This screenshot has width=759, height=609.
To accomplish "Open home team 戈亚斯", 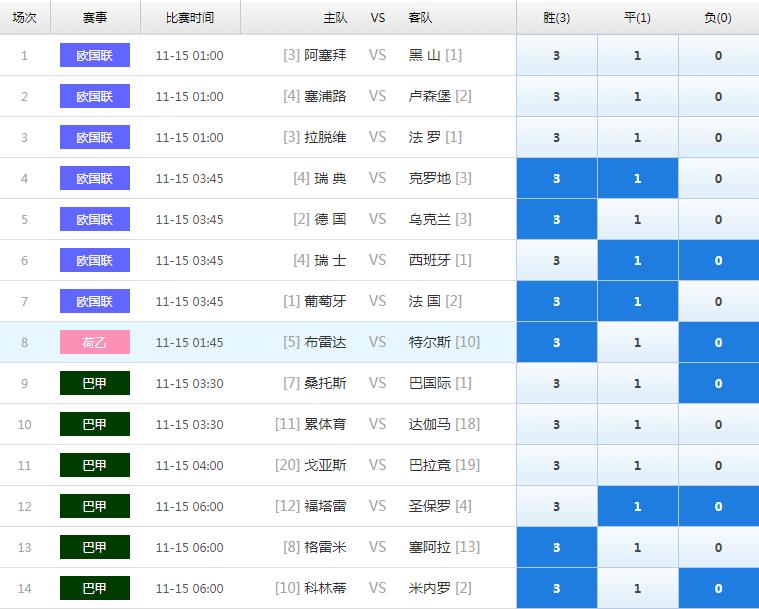I will pyautogui.click(x=325, y=465).
